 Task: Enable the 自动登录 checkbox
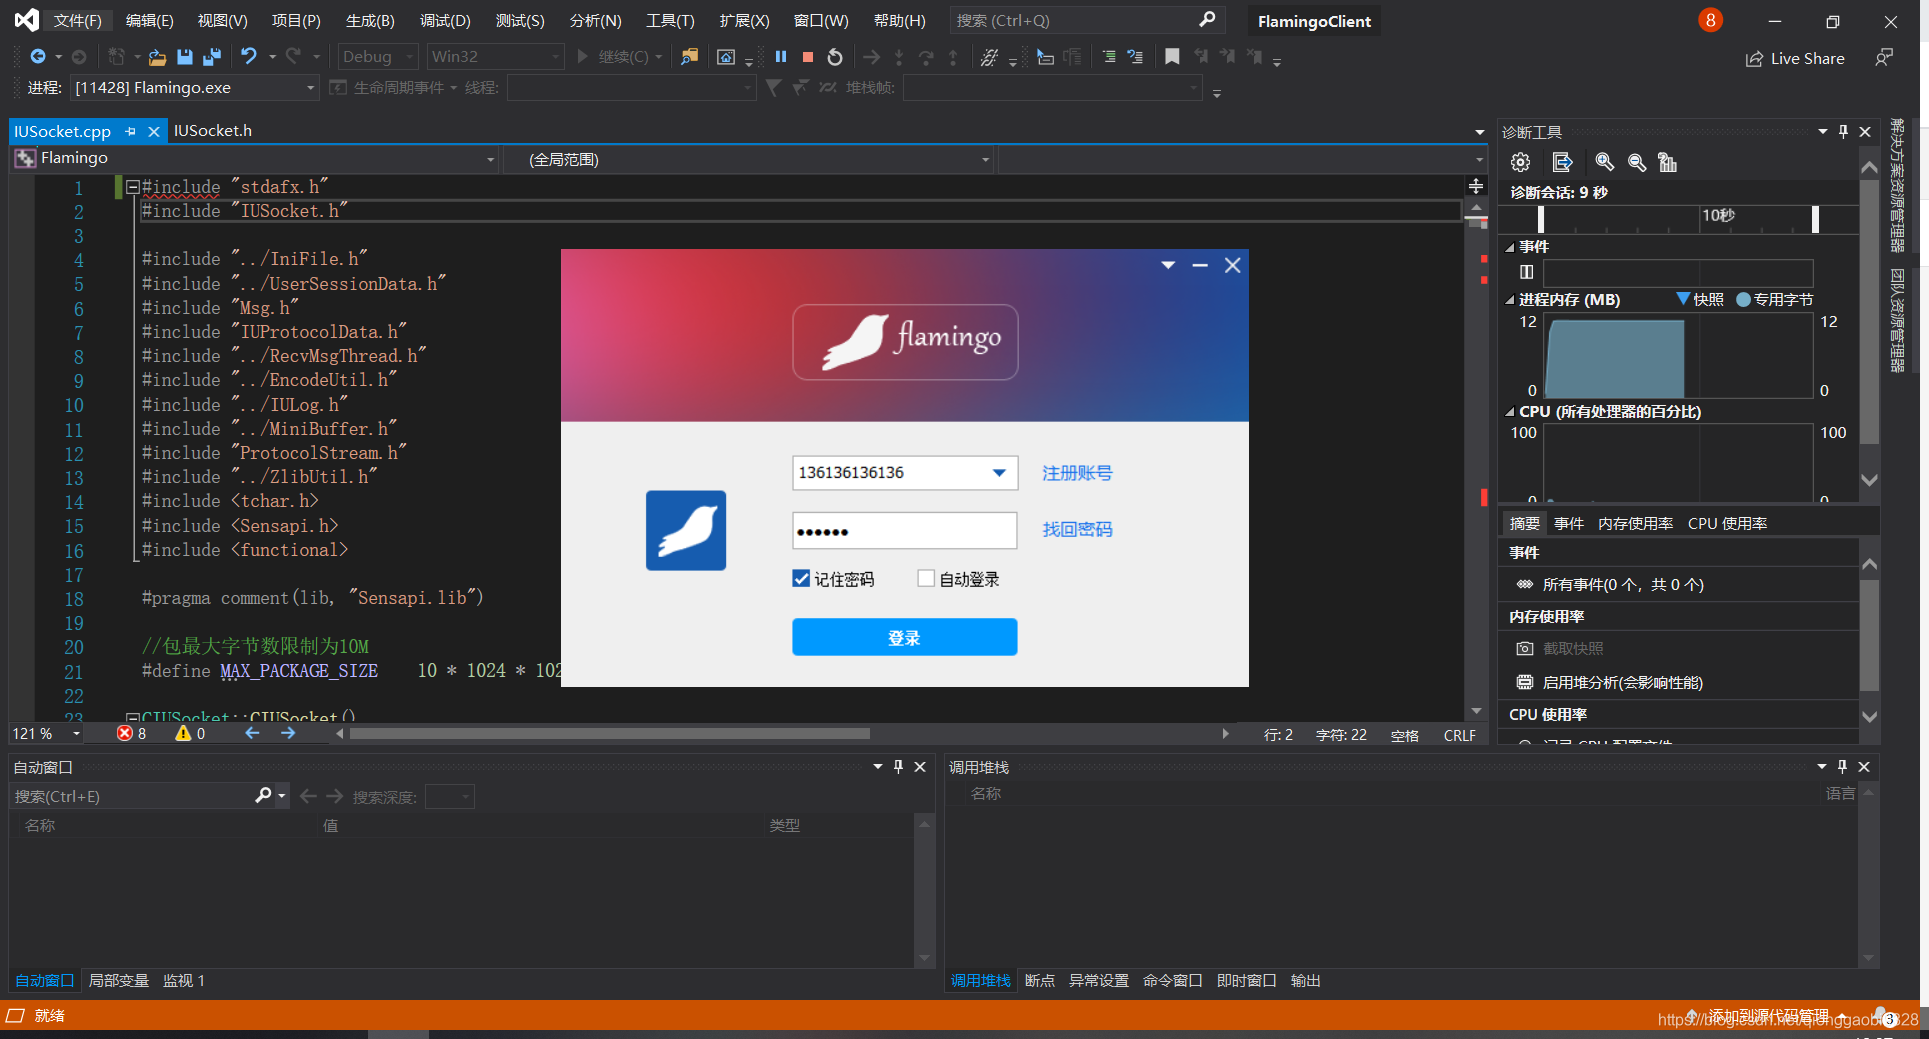click(926, 579)
